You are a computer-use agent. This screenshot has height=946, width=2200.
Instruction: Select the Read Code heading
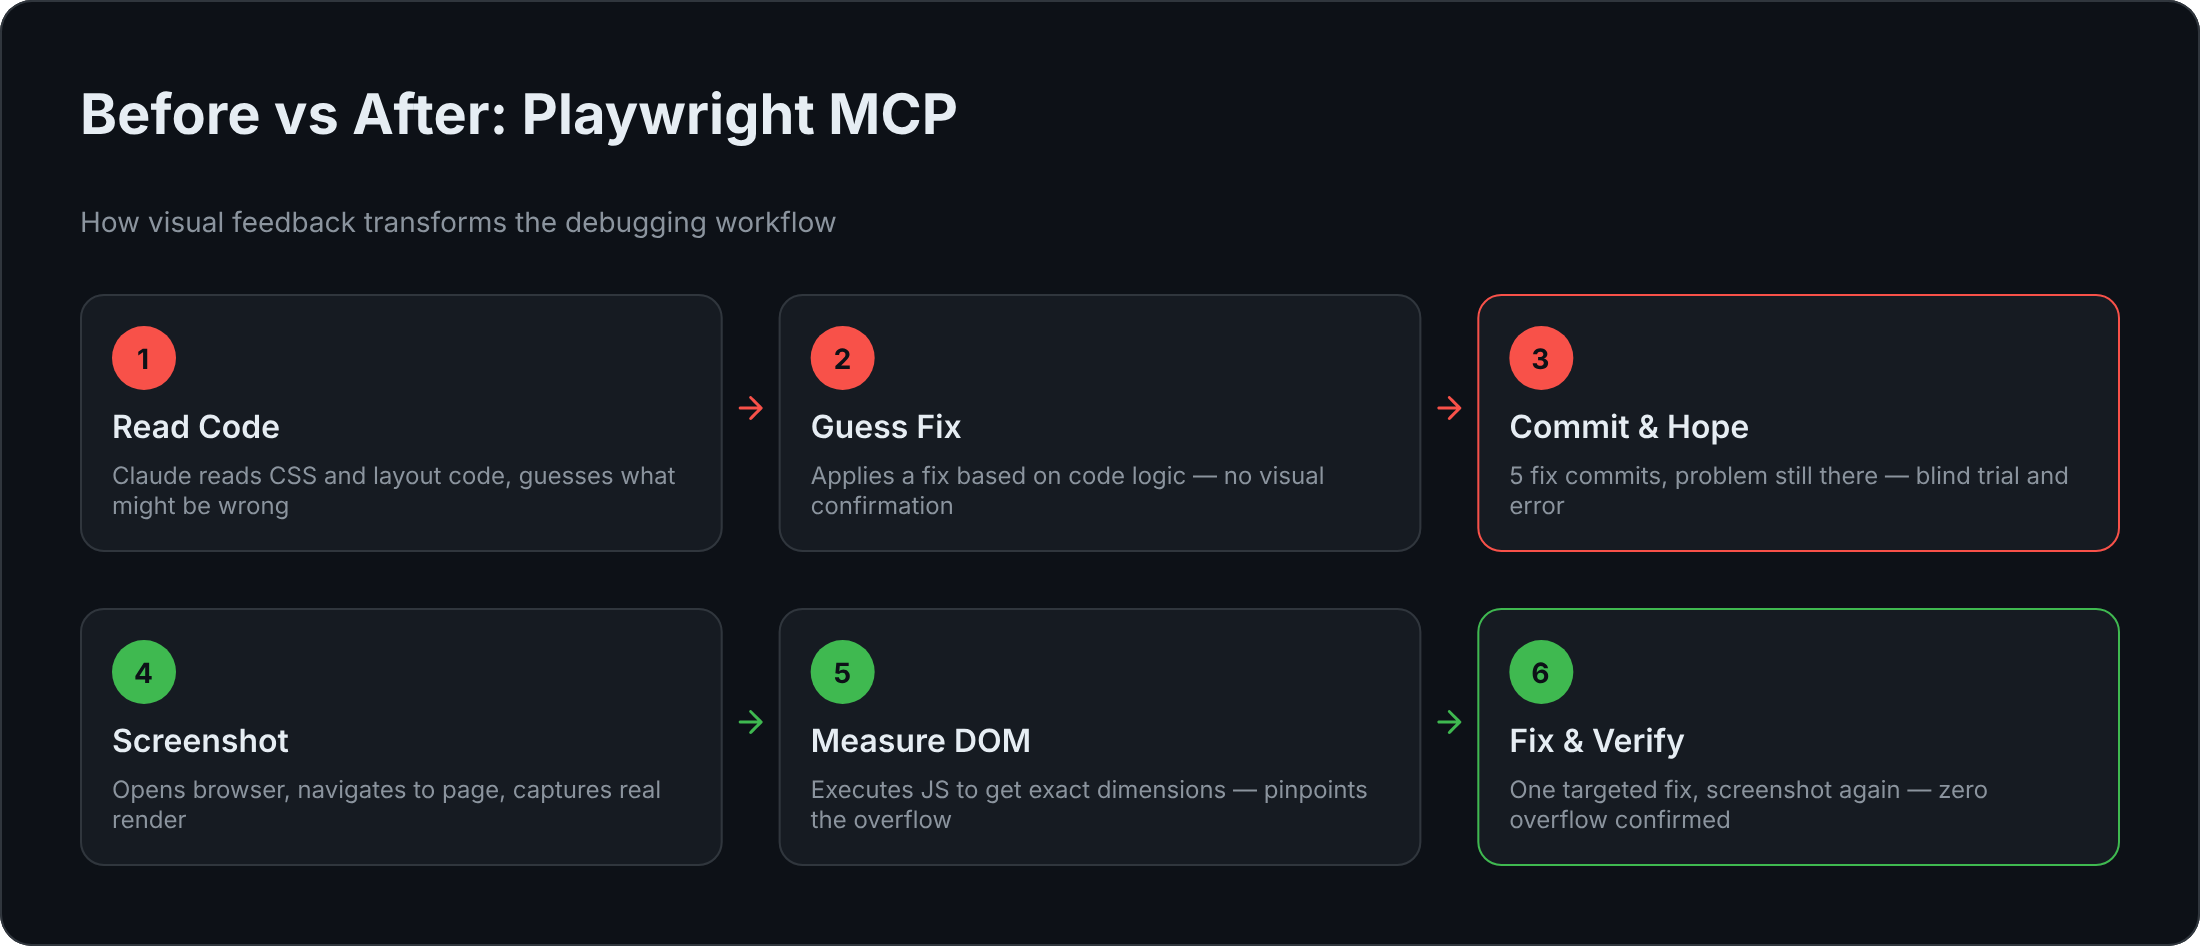coord(196,427)
